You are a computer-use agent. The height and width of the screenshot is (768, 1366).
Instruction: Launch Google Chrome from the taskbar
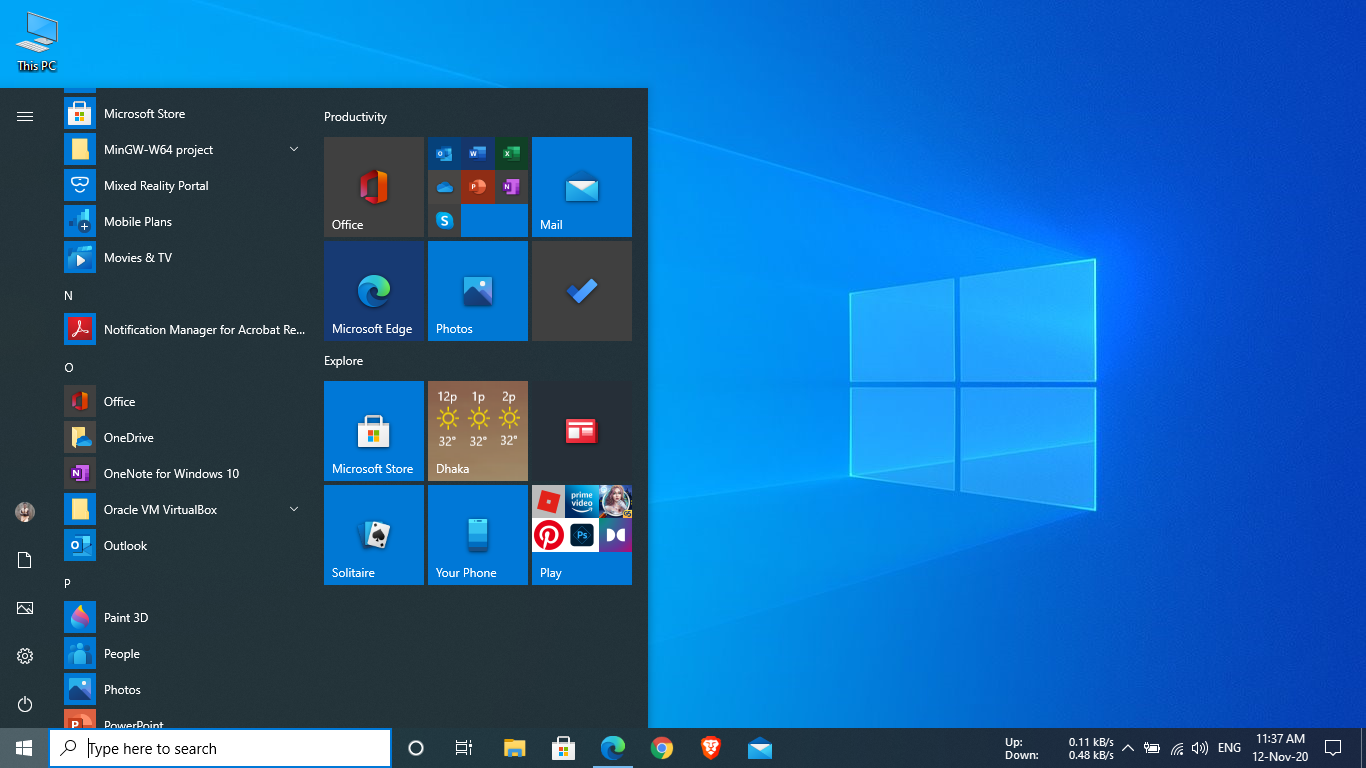tap(661, 748)
